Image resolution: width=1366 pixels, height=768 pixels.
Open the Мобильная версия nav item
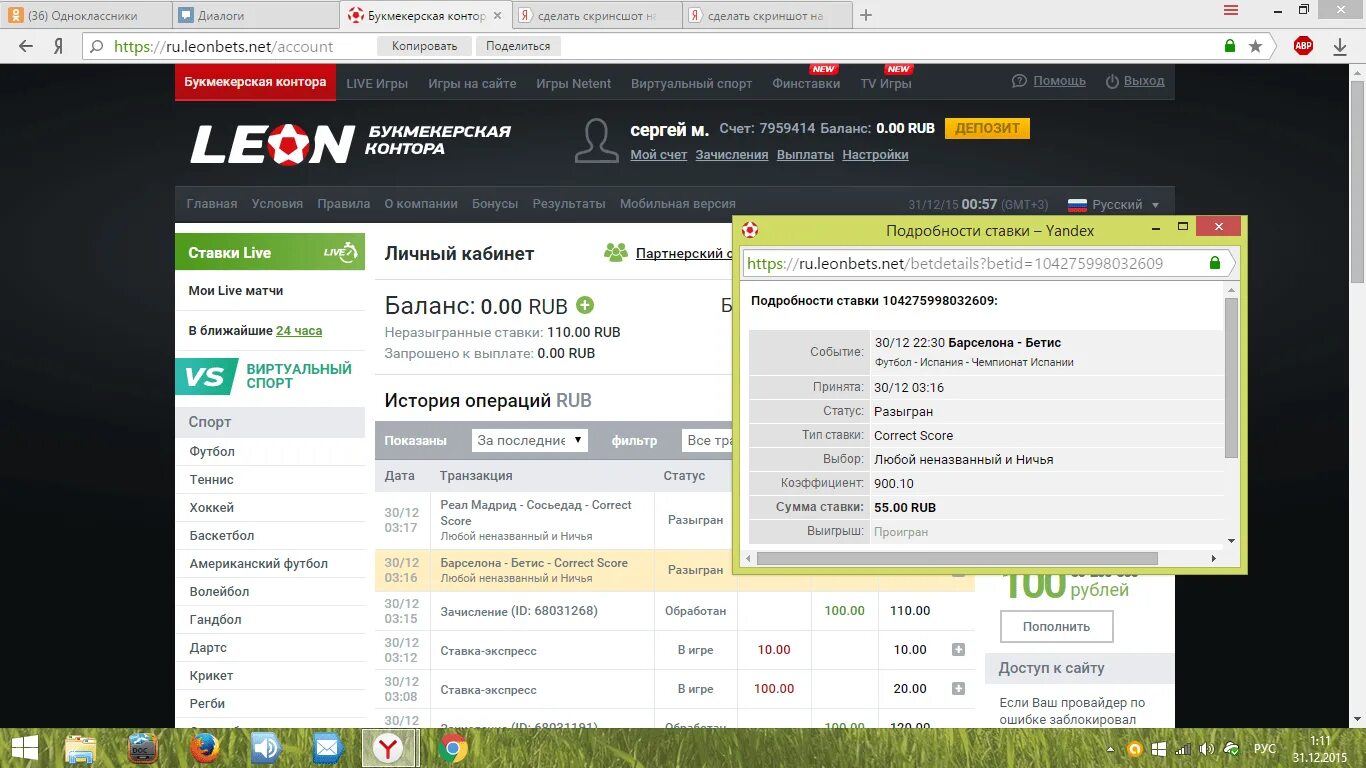coord(678,204)
